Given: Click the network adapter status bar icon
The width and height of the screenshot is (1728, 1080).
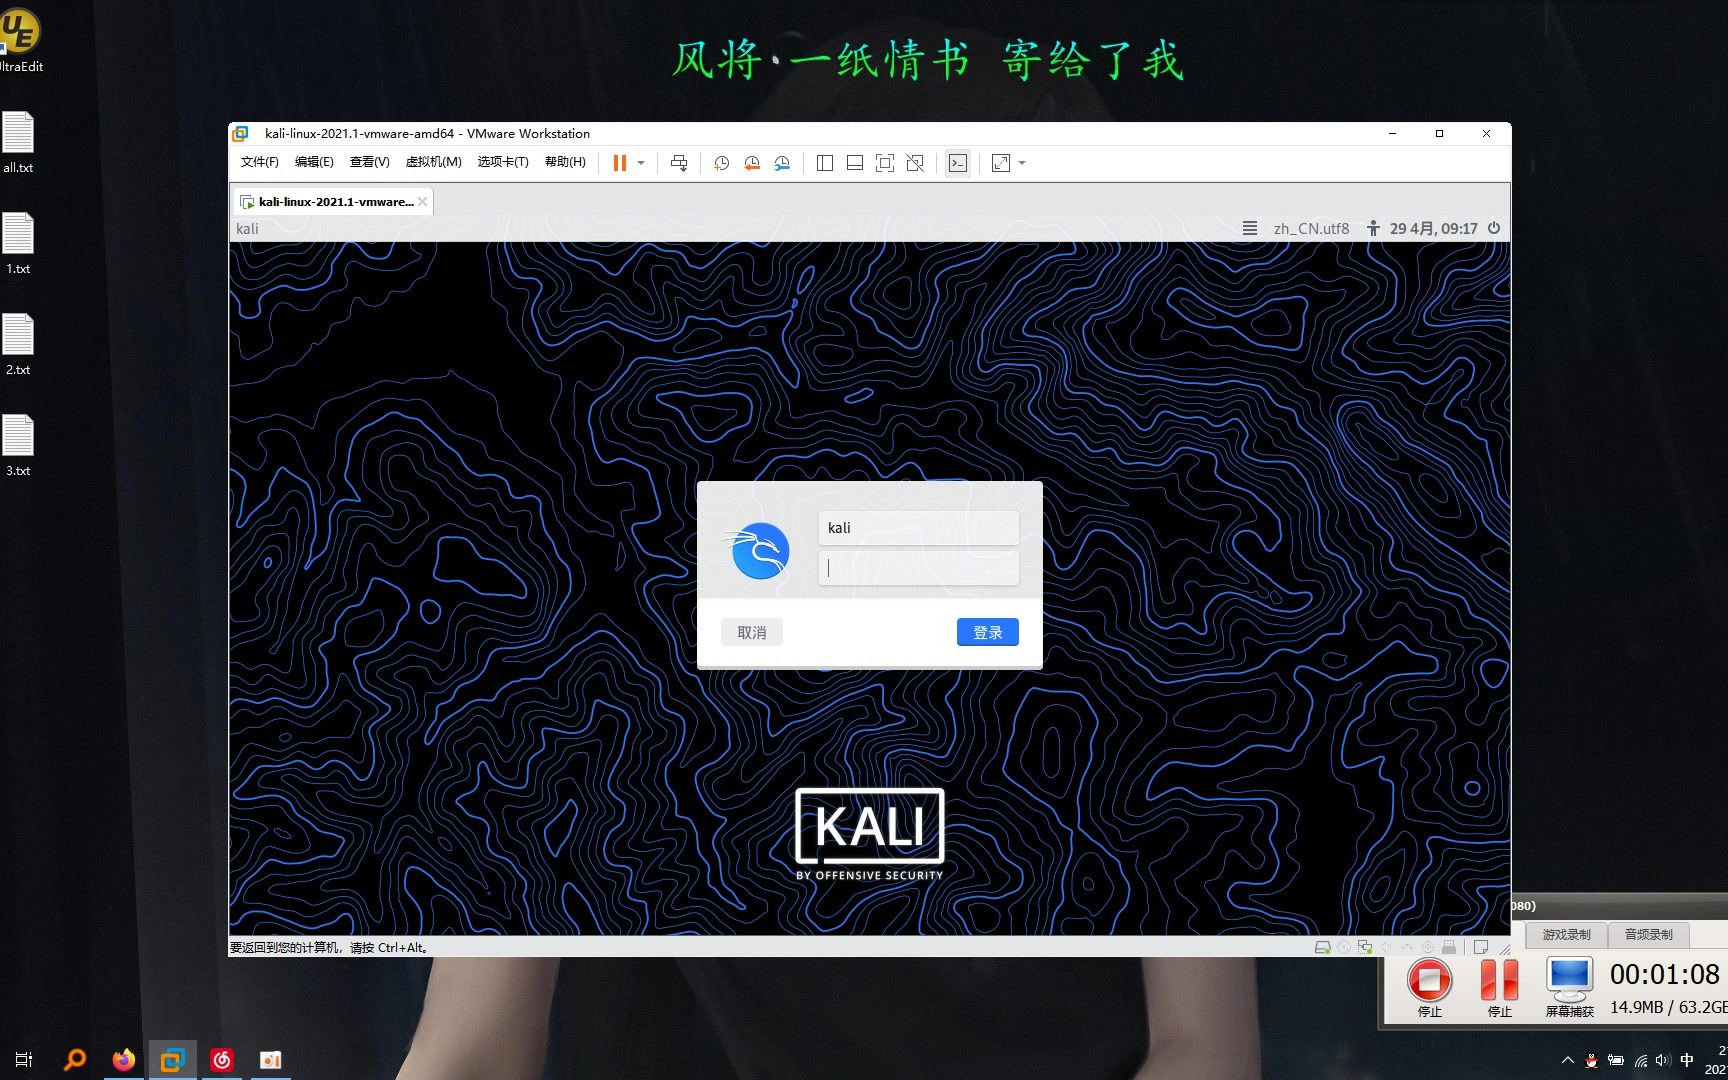Looking at the screenshot, I should tap(1365, 947).
